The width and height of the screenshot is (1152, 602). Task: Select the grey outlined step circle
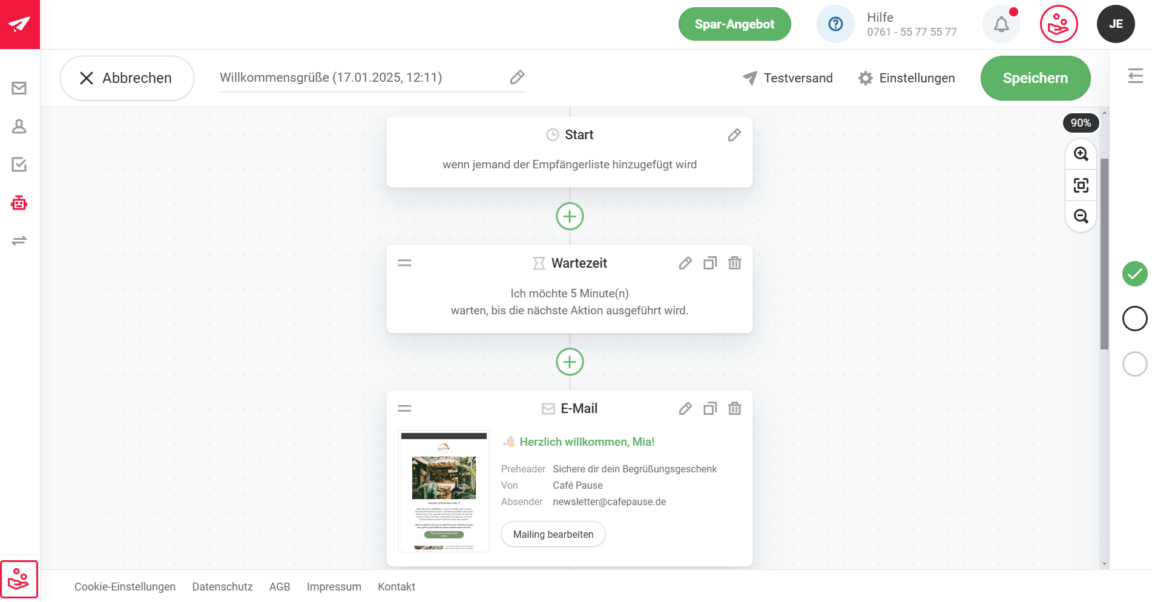(1134, 364)
